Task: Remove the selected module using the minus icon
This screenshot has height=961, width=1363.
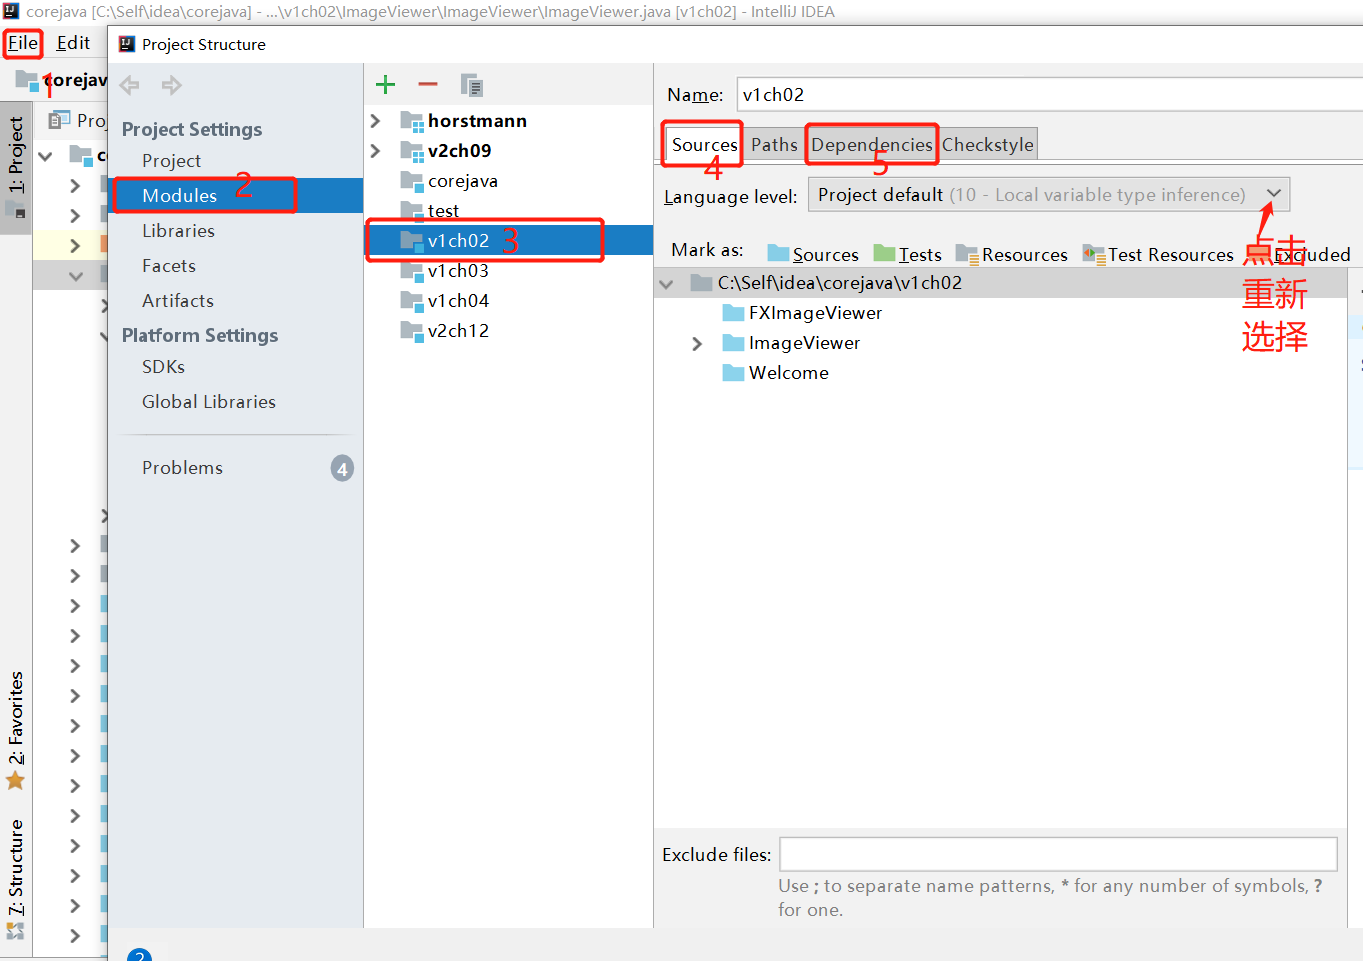Action: pos(427,84)
